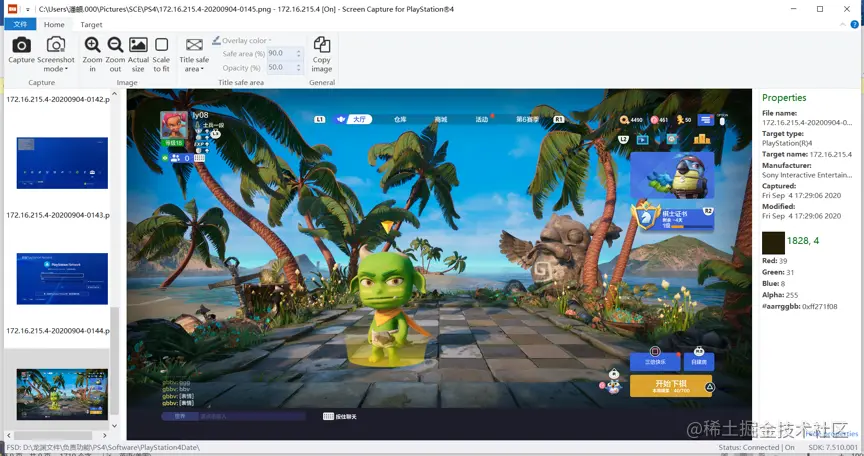The image size is (864, 456).
Task: Click the thumbnail list scroll right arrow
Action: pos(105,436)
